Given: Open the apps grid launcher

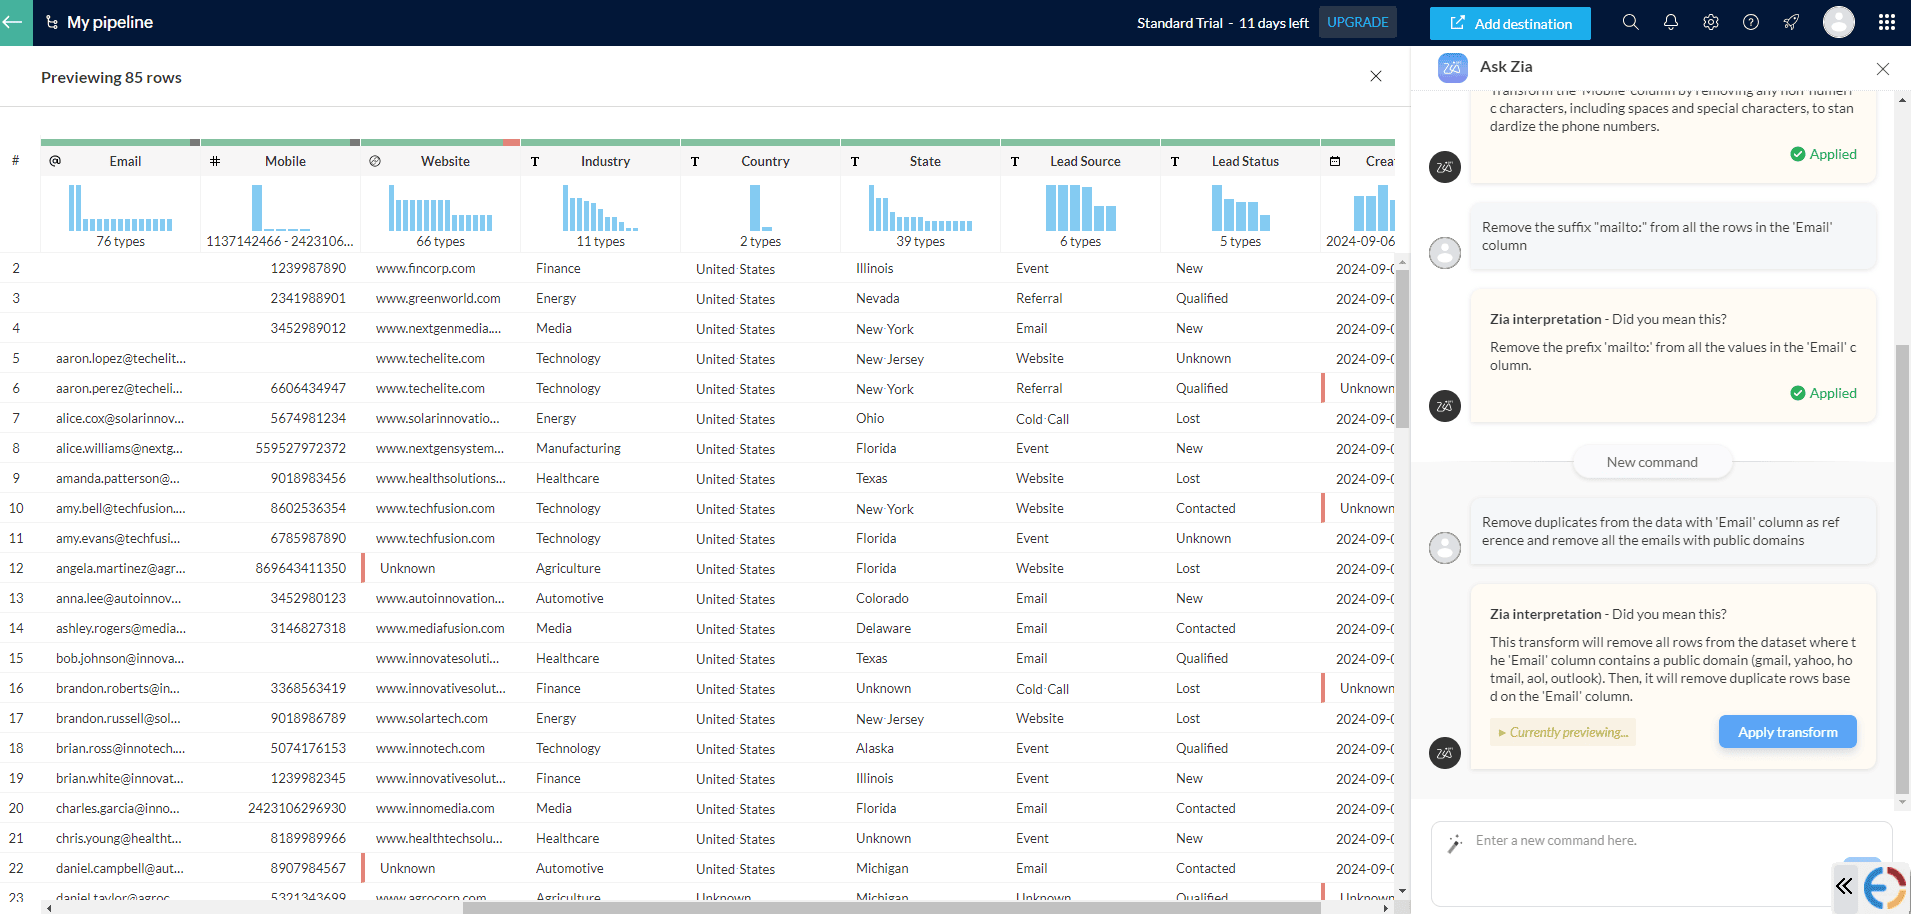Looking at the screenshot, I should coord(1886,22).
